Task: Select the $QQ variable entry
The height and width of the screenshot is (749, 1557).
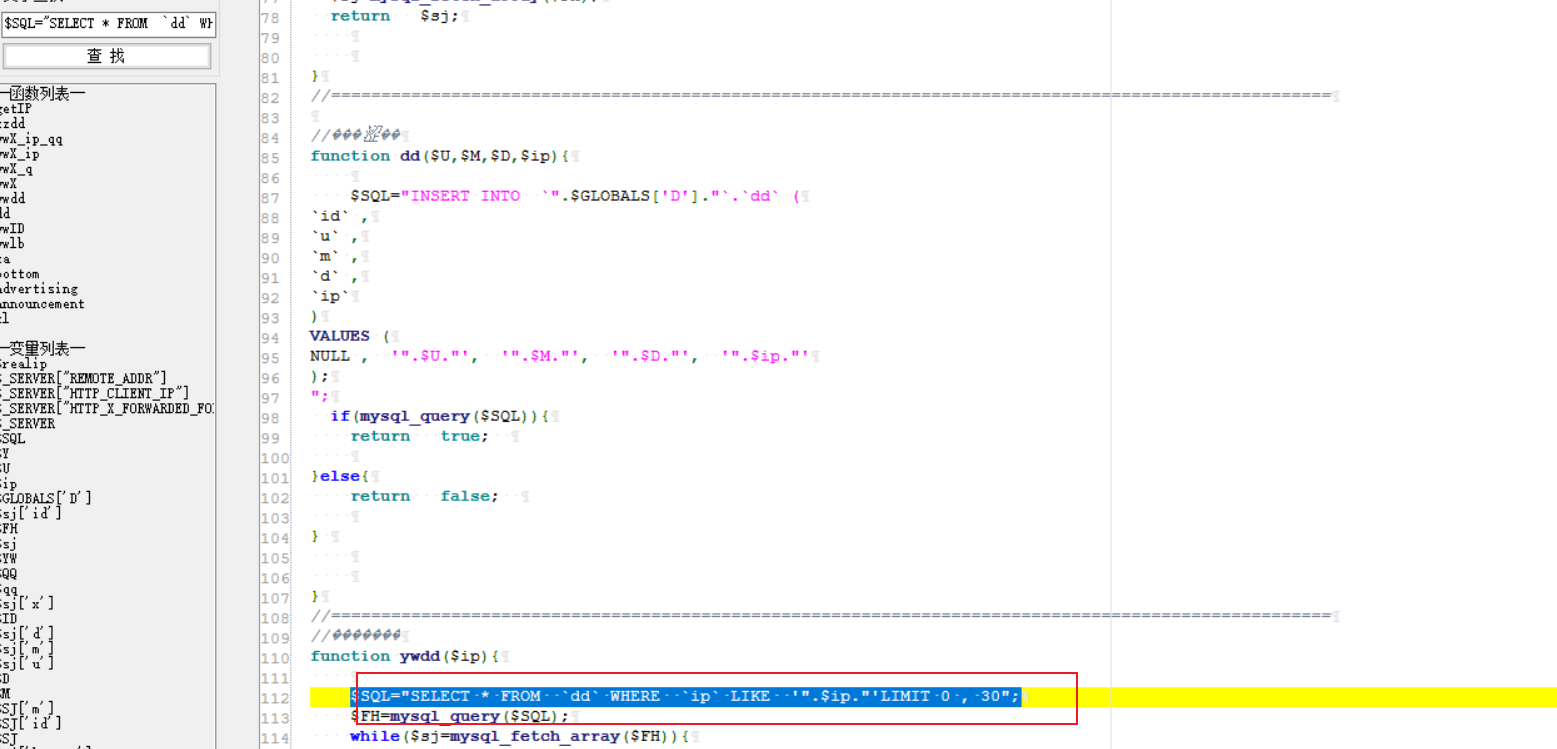Action: pos(13,573)
